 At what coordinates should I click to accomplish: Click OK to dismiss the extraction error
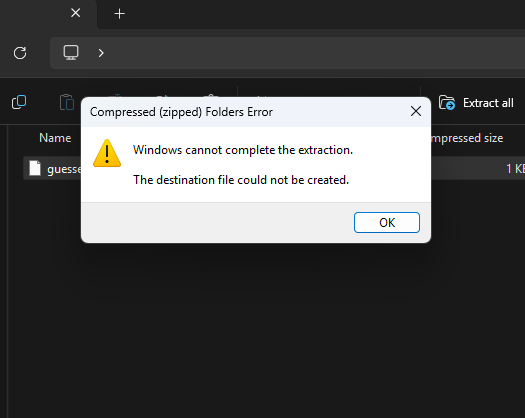pos(387,222)
